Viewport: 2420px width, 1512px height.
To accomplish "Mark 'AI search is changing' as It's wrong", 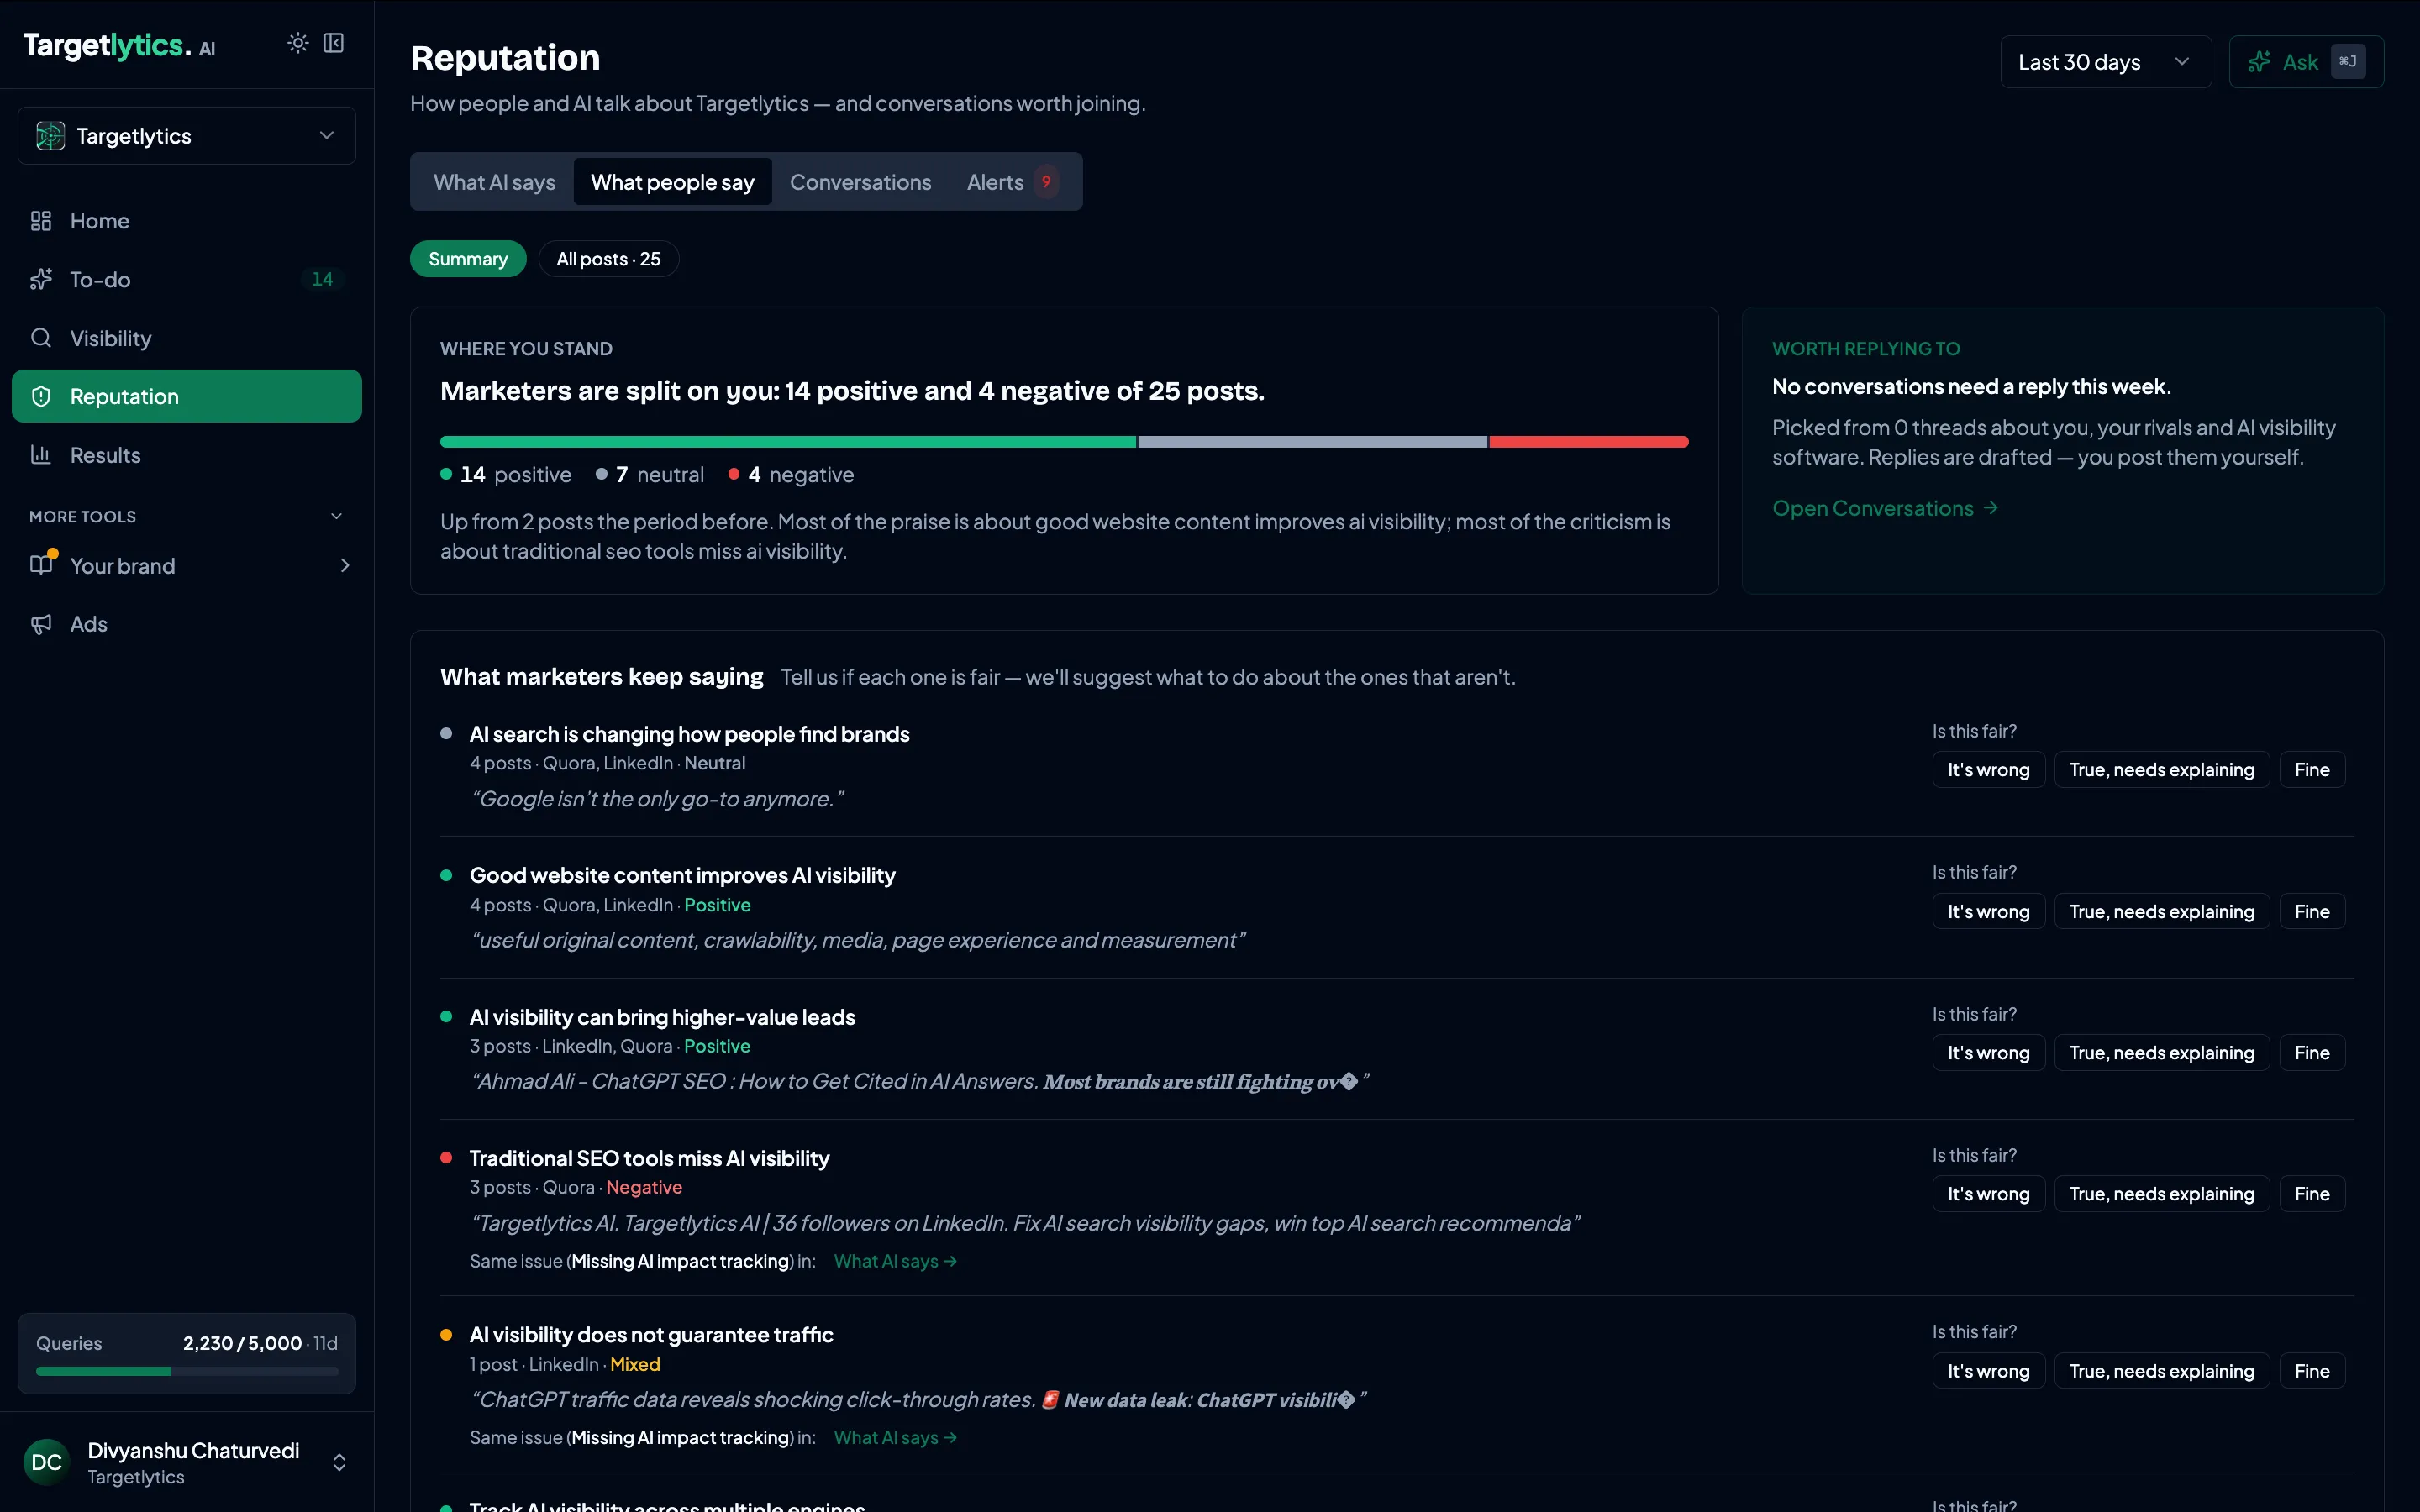I will click(1988, 770).
